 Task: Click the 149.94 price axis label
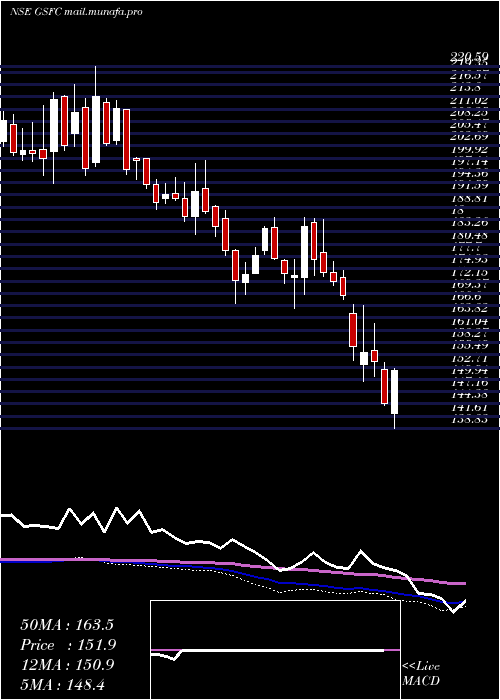469,370
